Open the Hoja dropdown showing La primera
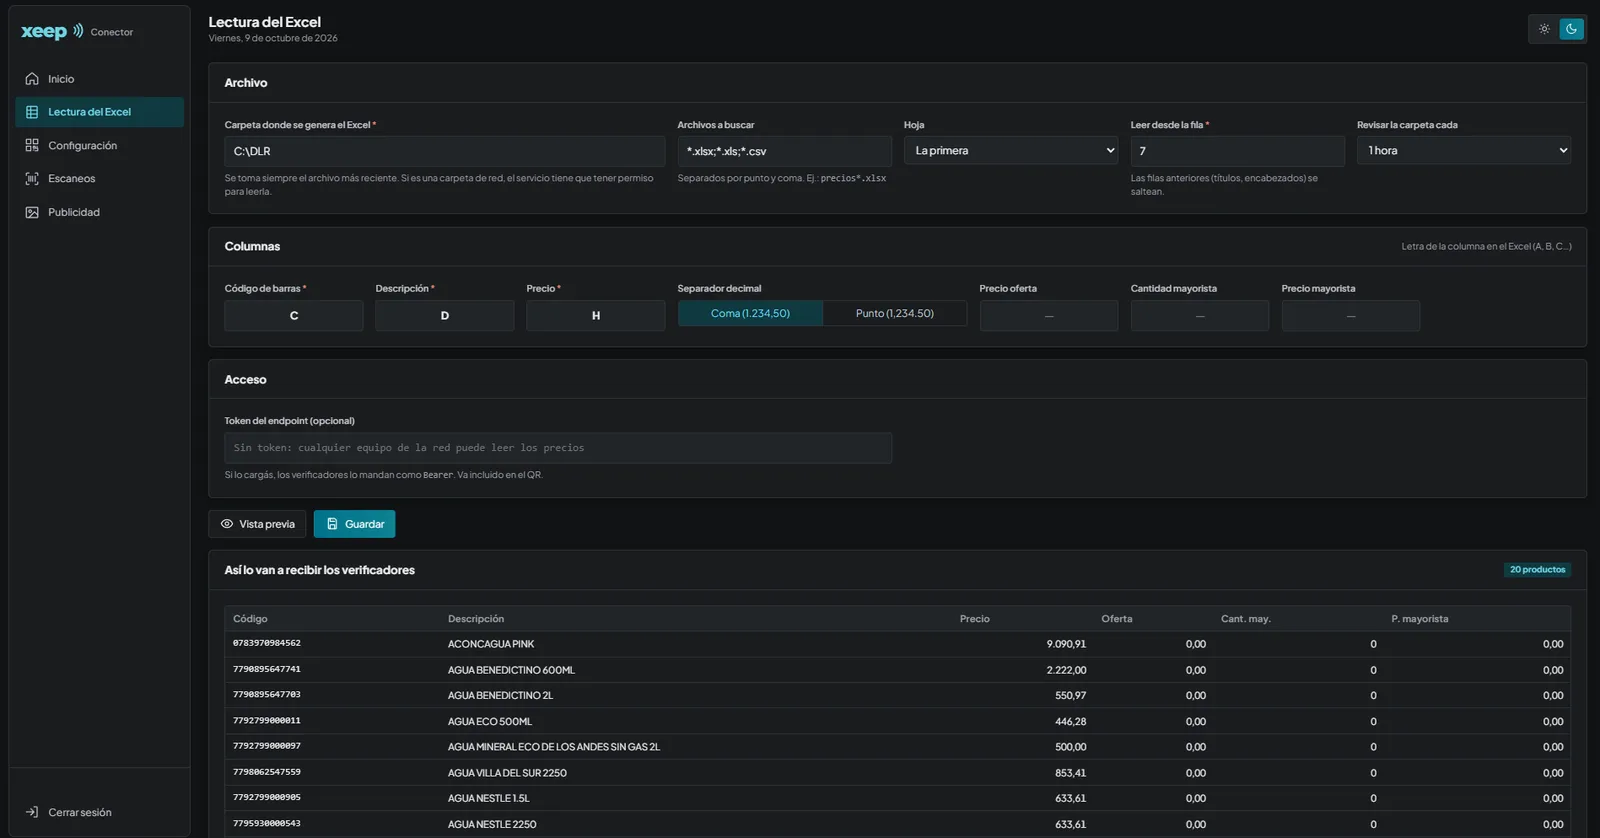1600x838 pixels. (x=1011, y=151)
